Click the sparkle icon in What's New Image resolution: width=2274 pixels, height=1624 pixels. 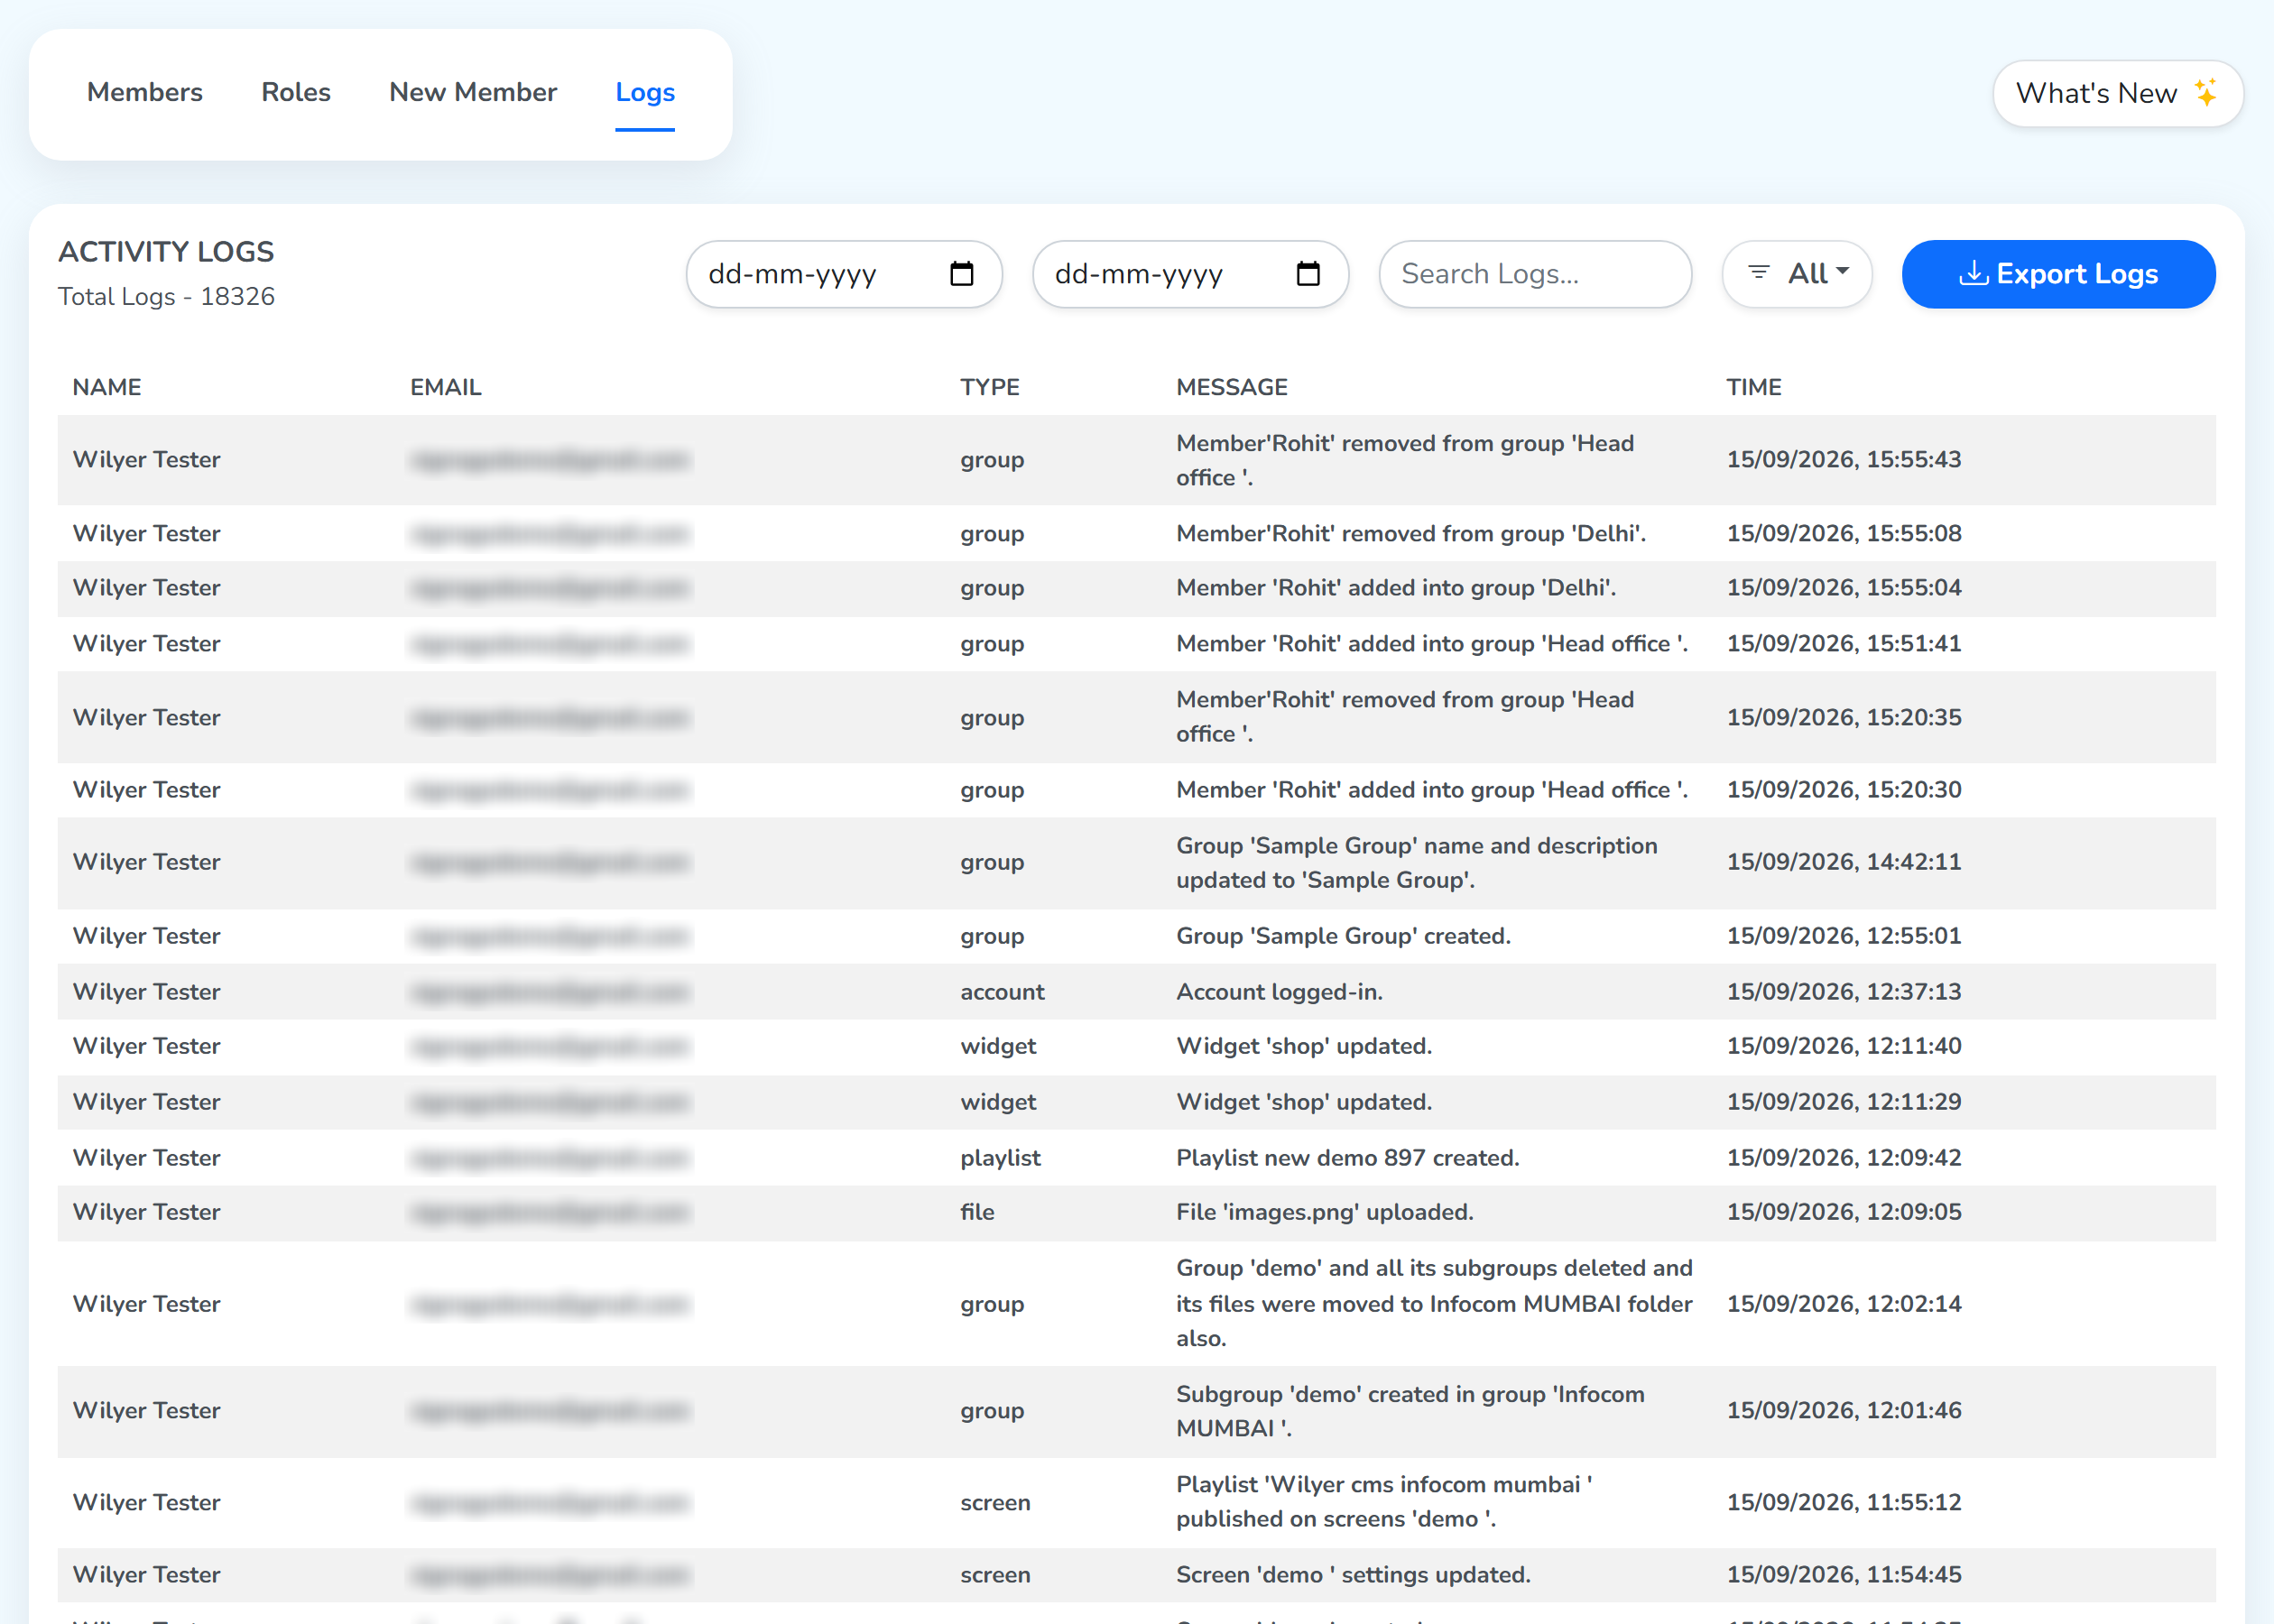click(2206, 93)
